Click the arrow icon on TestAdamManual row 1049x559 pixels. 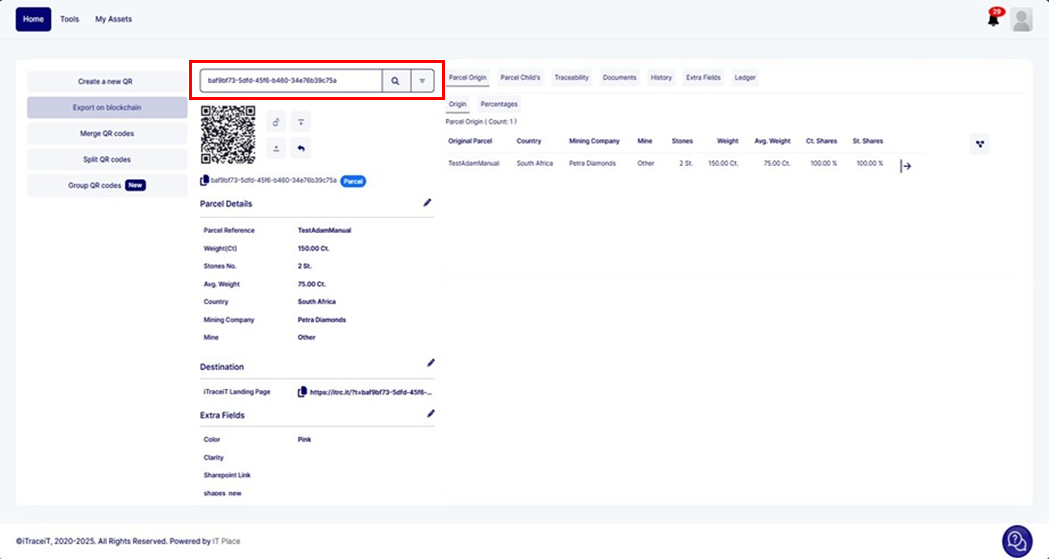click(906, 166)
